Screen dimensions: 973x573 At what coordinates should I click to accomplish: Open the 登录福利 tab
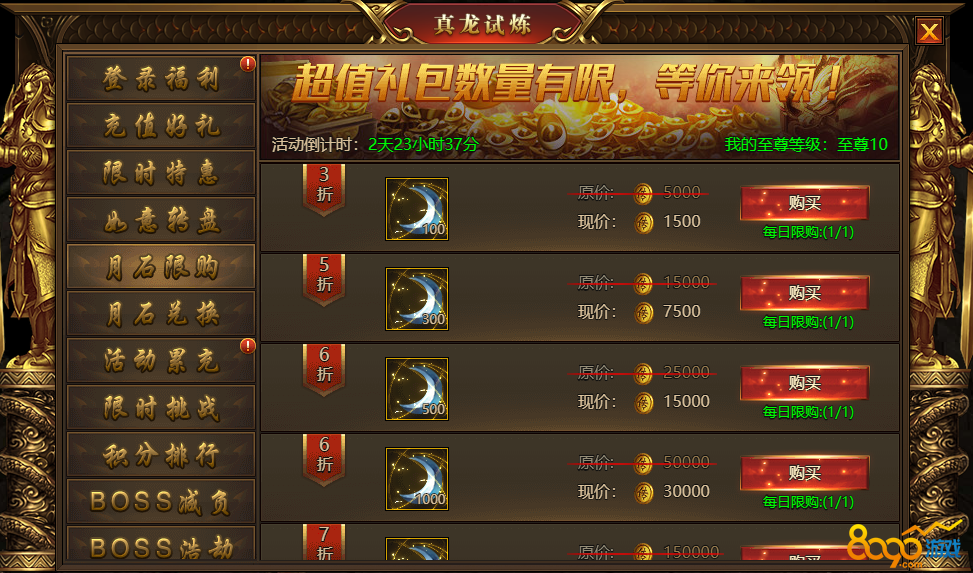[161, 78]
